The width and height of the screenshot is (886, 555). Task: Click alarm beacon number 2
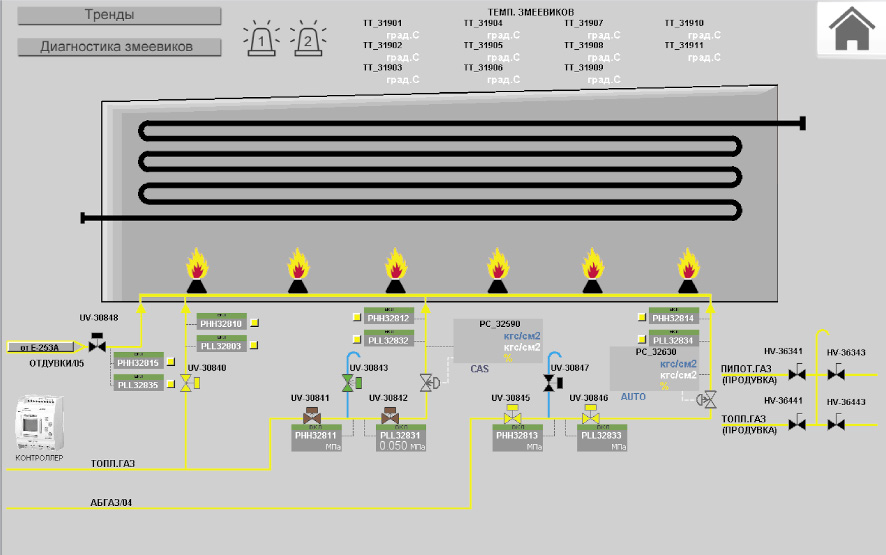pos(308,39)
